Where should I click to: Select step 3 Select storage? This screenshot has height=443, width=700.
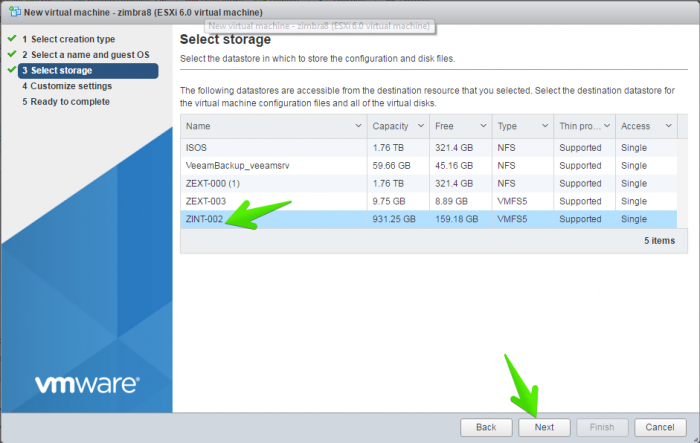click(88, 71)
